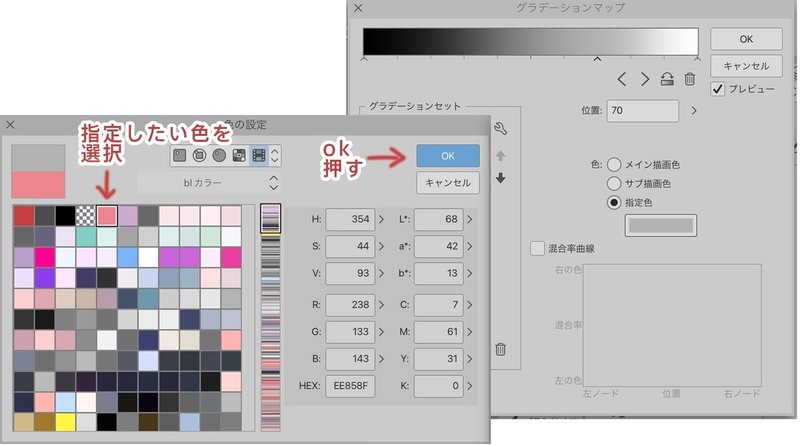Image resolution: width=800 pixels, height=445 pixels.
Task: Click the S value field showing 44
Action: pos(350,246)
